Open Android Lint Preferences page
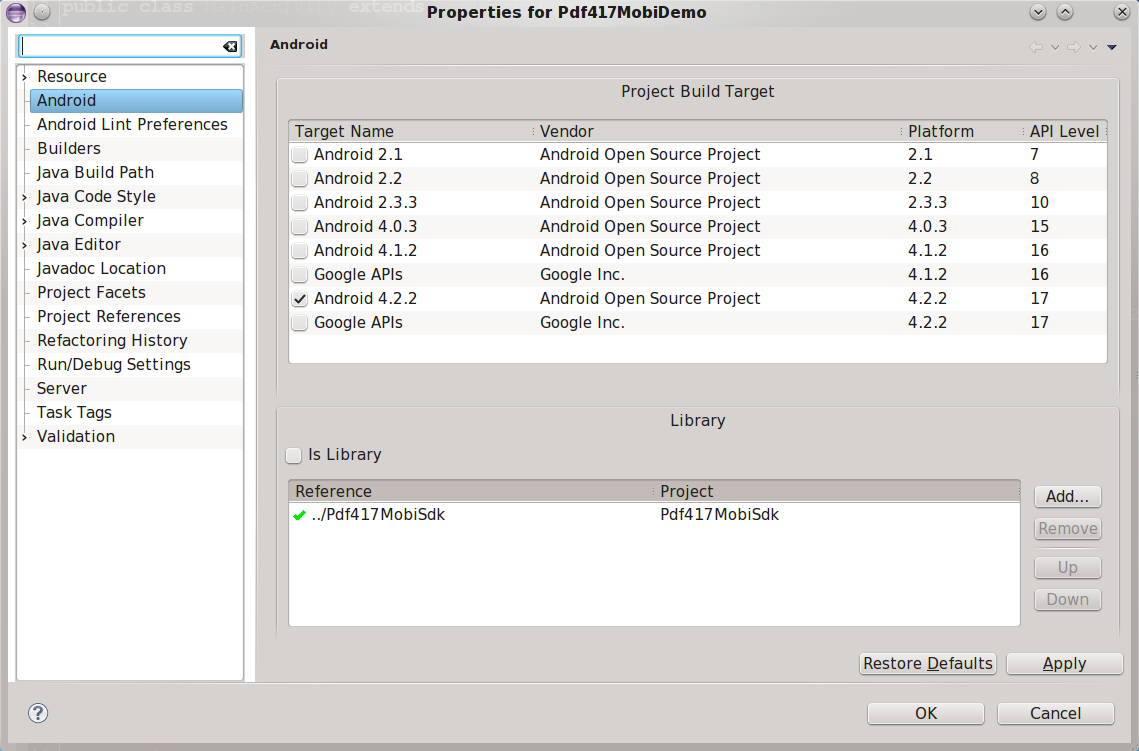This screenshot has width=1139, height=751. [x=132, y=124]
